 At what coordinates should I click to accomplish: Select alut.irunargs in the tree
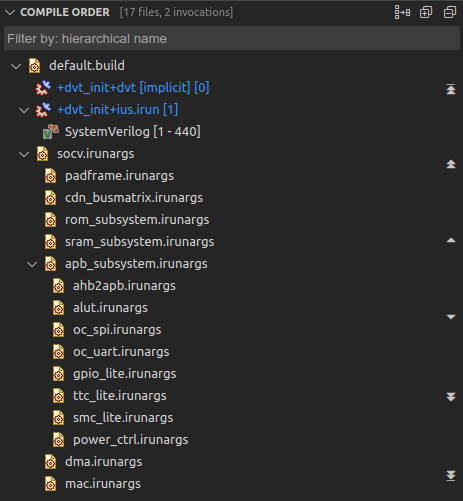point(110,308)
